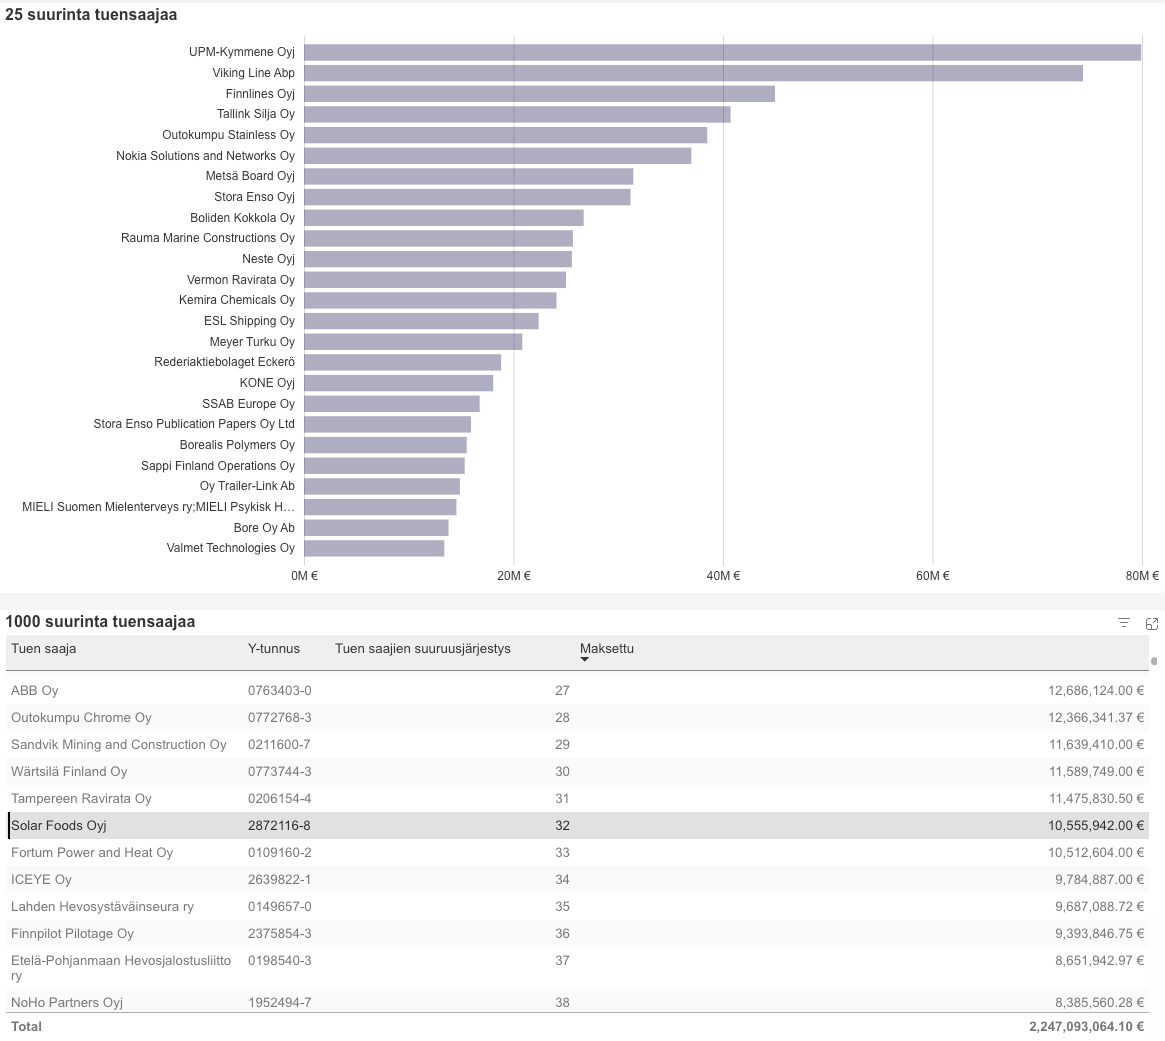Select the Oy Trailer-Link Ab bar
1165x1041 pixels.
click(x=382, y=487)
